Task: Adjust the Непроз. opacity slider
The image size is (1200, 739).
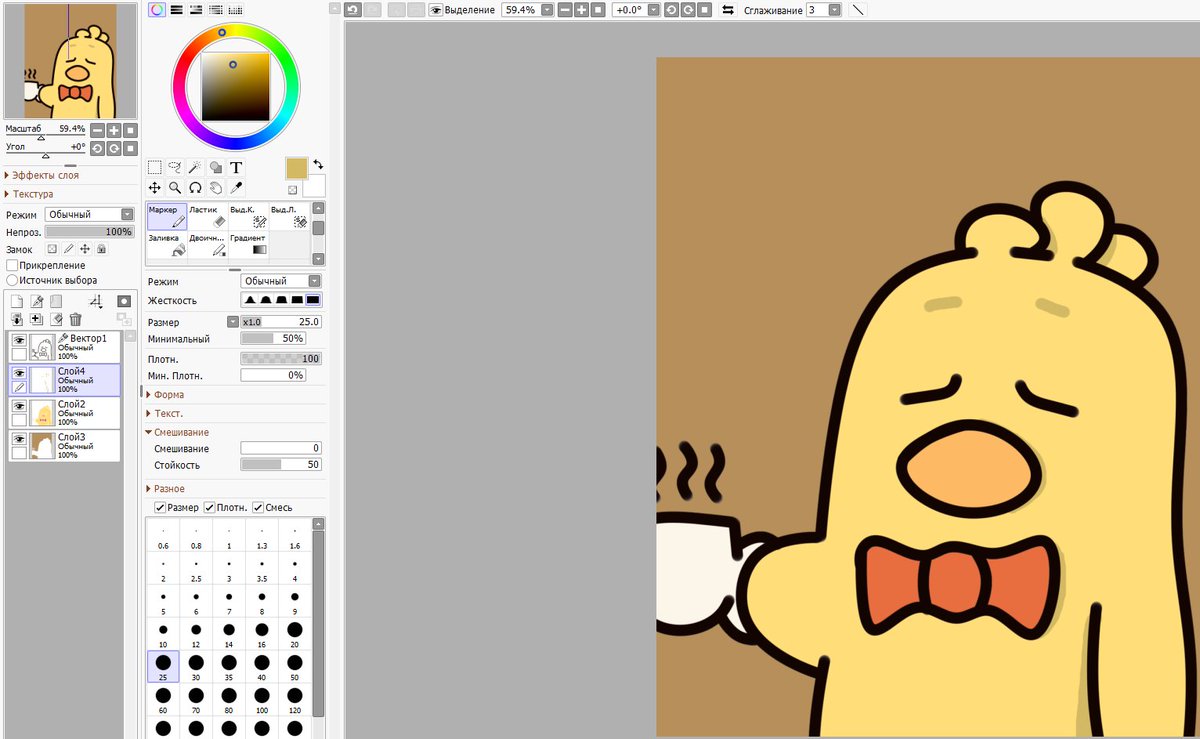Action: 89,232
